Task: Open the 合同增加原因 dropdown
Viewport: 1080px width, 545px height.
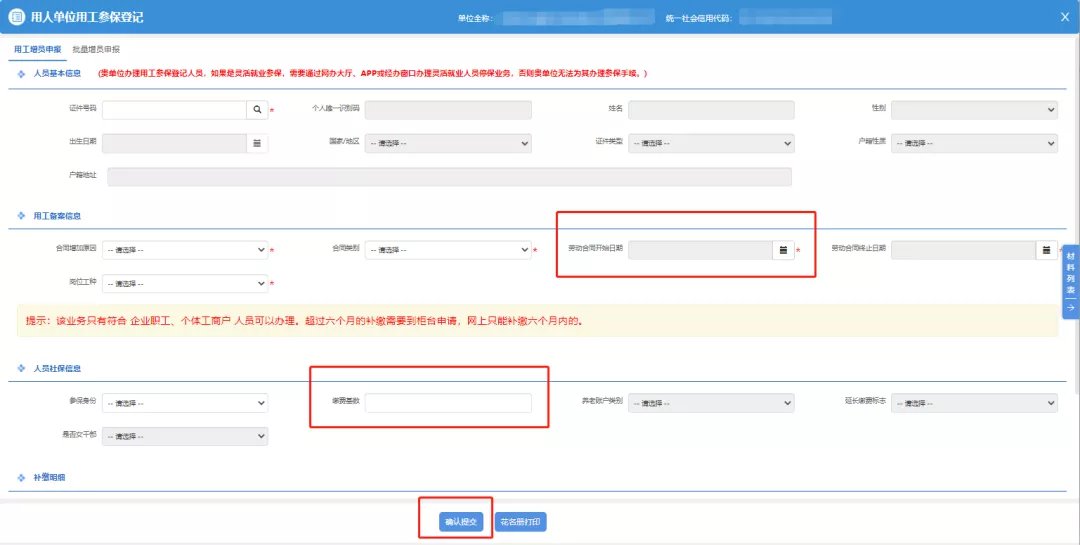Action: coord(185,250)
